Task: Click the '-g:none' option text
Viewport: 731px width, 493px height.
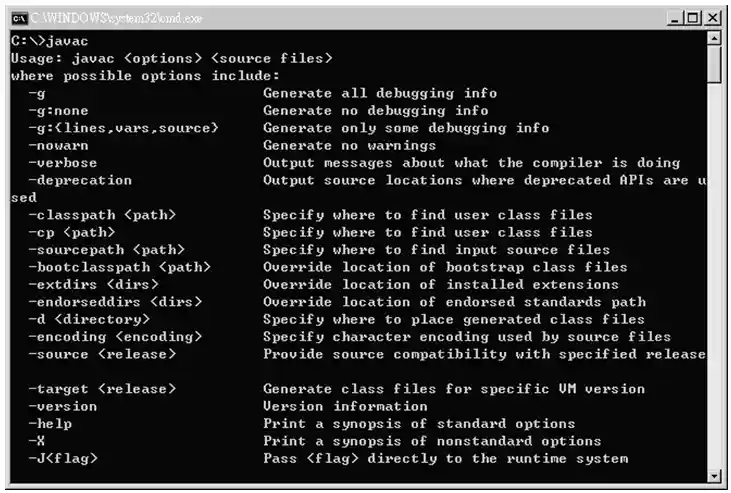Action: (x=60, y=110)
